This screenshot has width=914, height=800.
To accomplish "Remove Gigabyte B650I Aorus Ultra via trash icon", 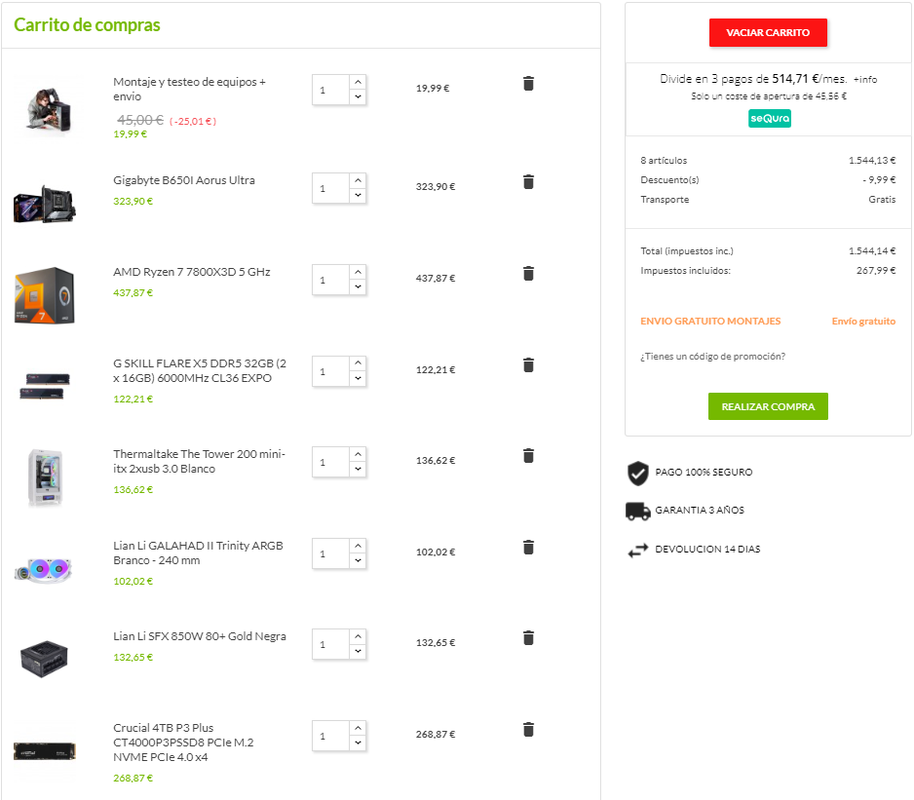I will coord(528,182).
